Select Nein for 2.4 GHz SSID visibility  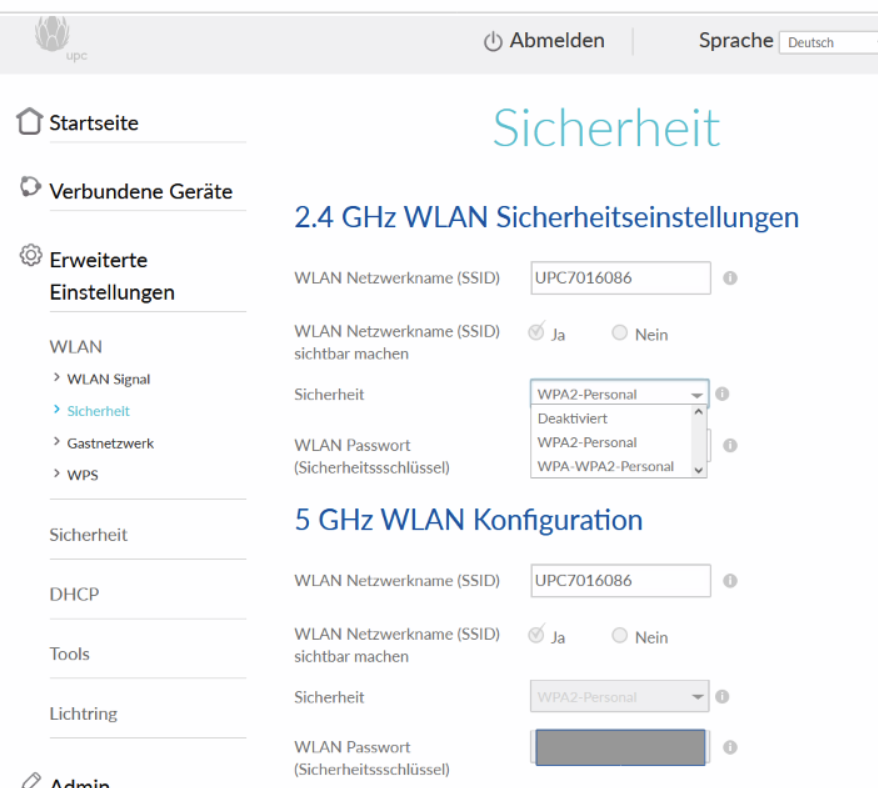[x=620, y=333]
